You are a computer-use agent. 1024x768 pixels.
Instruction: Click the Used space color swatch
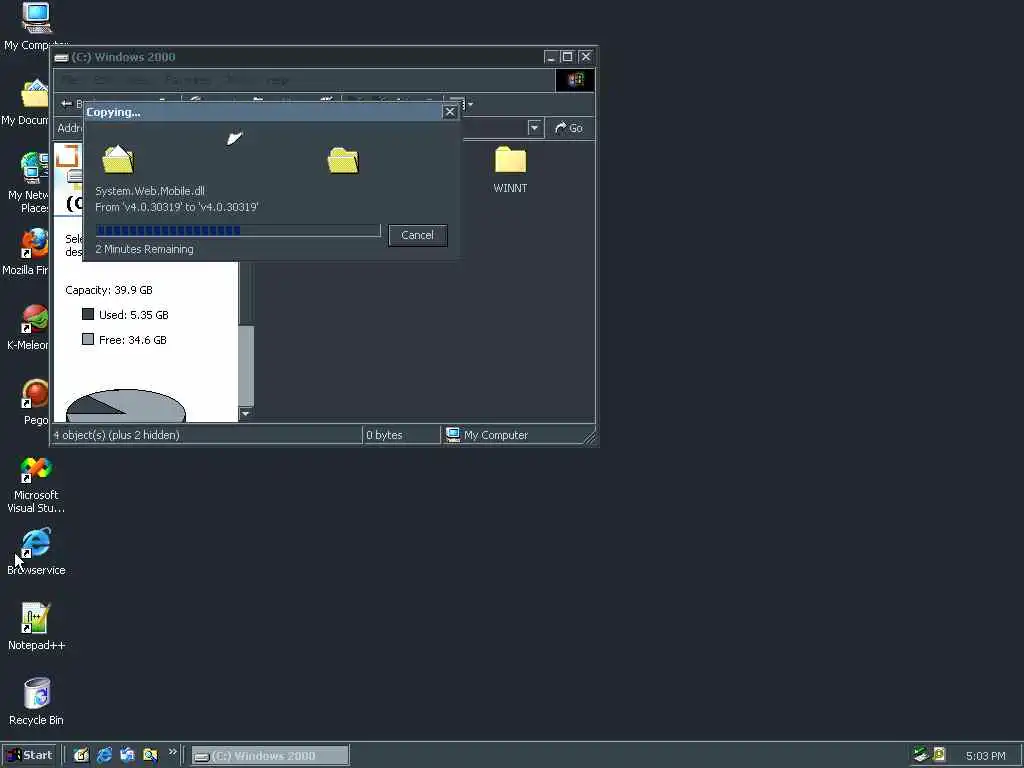[88, 314]
